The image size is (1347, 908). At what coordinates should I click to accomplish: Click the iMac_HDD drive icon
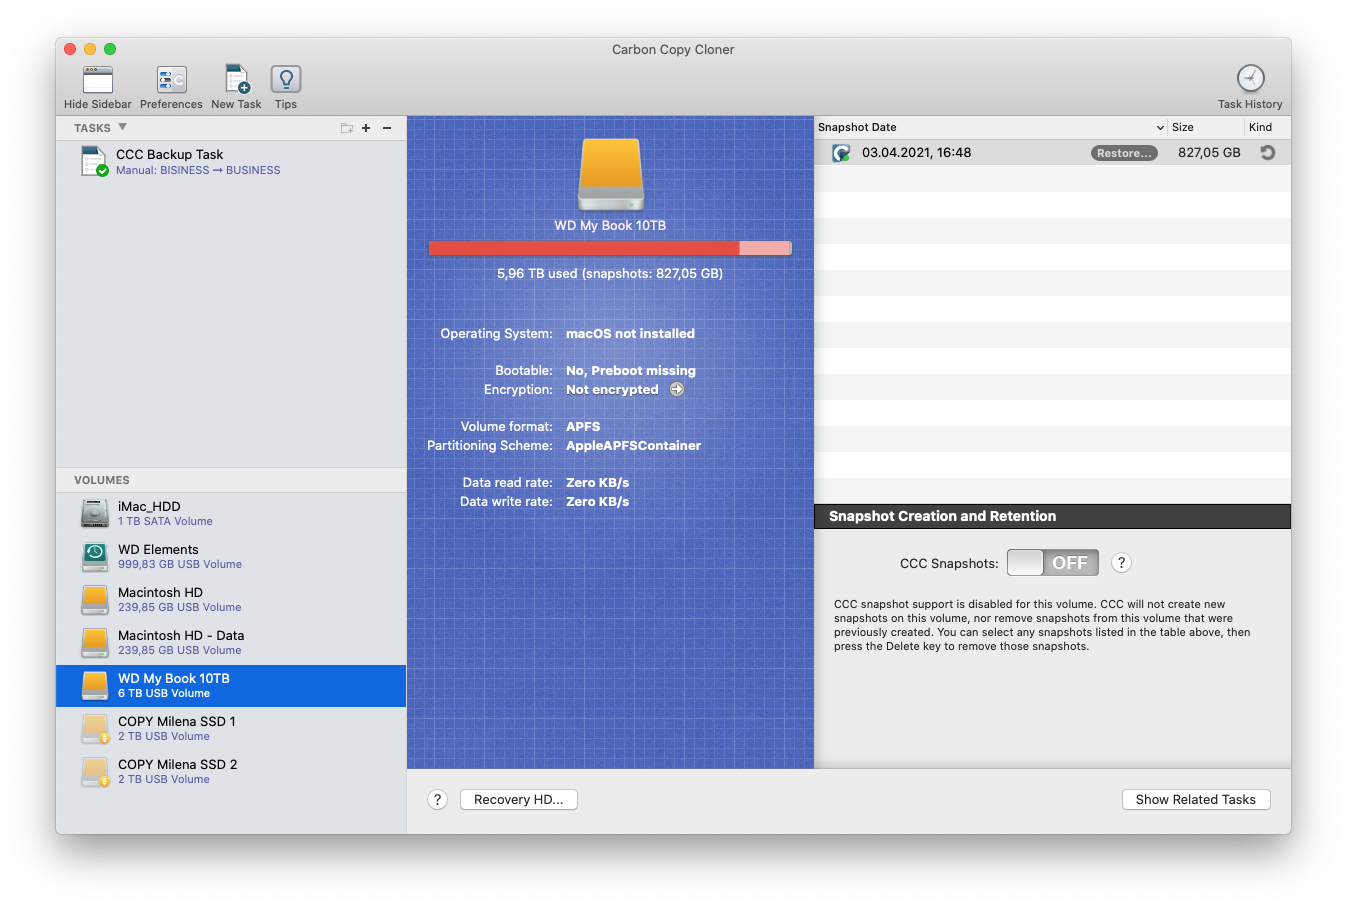point(95,513)
